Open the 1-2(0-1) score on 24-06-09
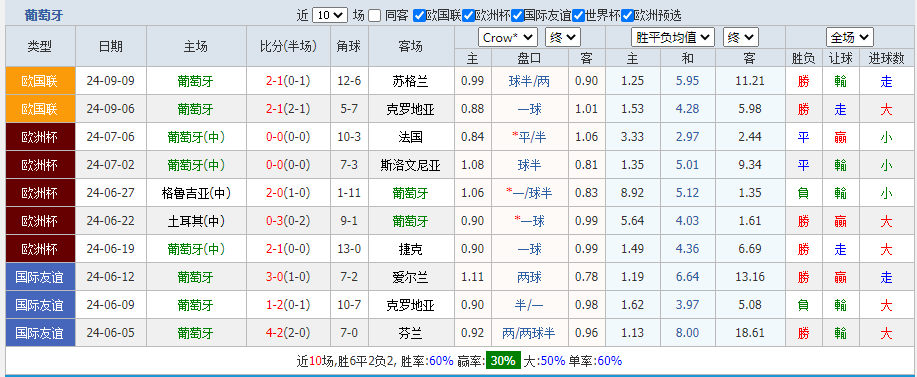The image size is (917, 377). (x=288, y=305)
